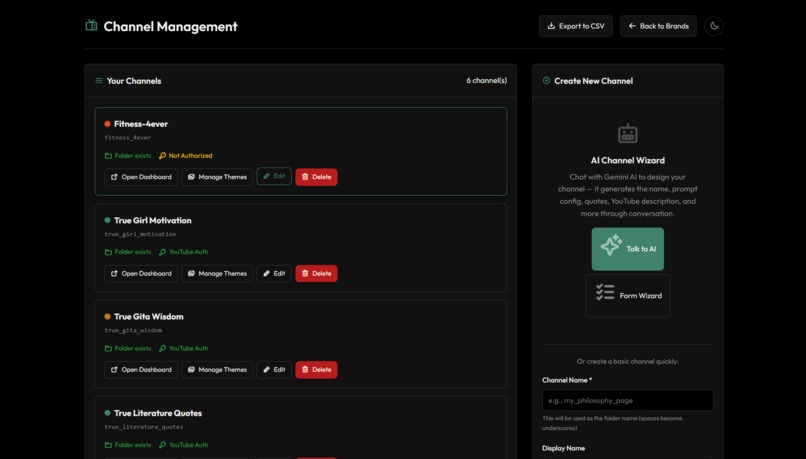Click the green status dot of True Girl Motivation
This screenshot has height=459, width=806.
coord(107,220)
